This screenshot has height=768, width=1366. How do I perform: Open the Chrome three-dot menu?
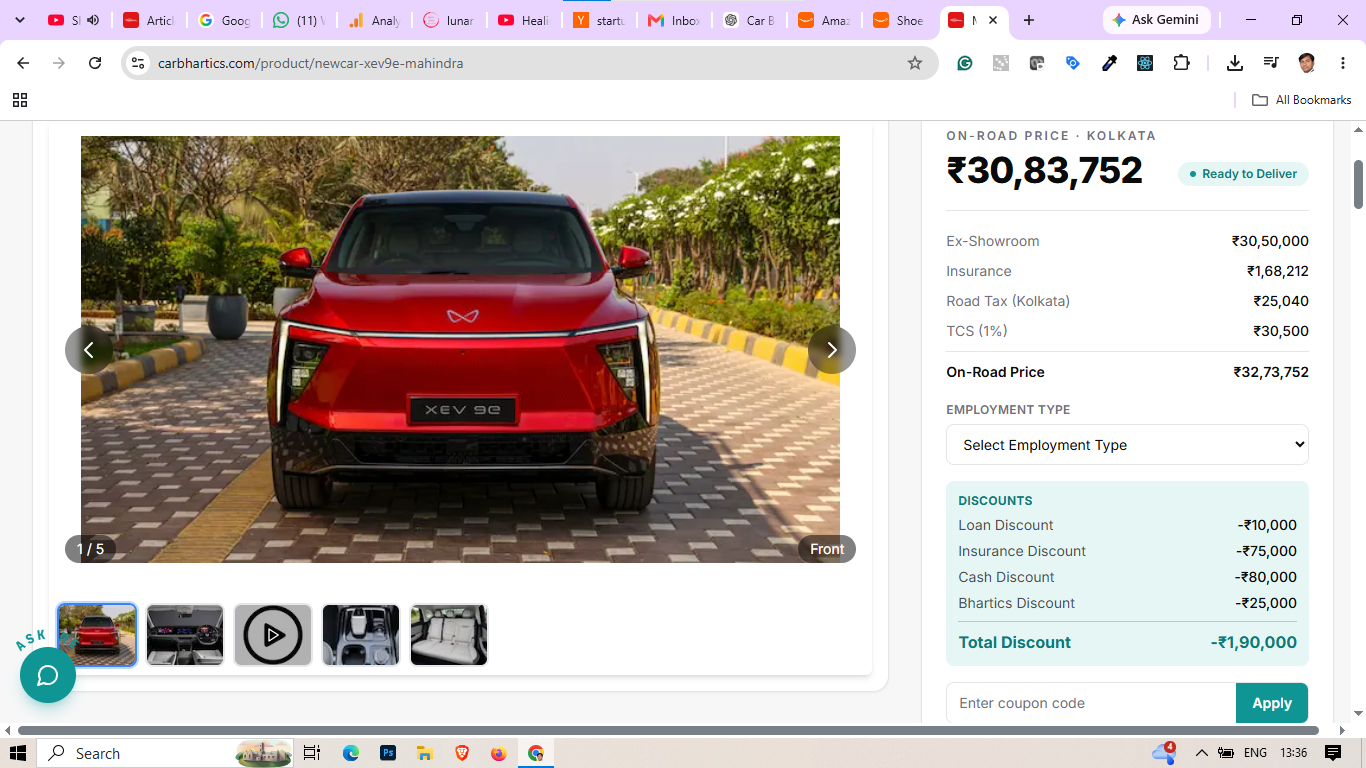click(x=1341, y=63)
